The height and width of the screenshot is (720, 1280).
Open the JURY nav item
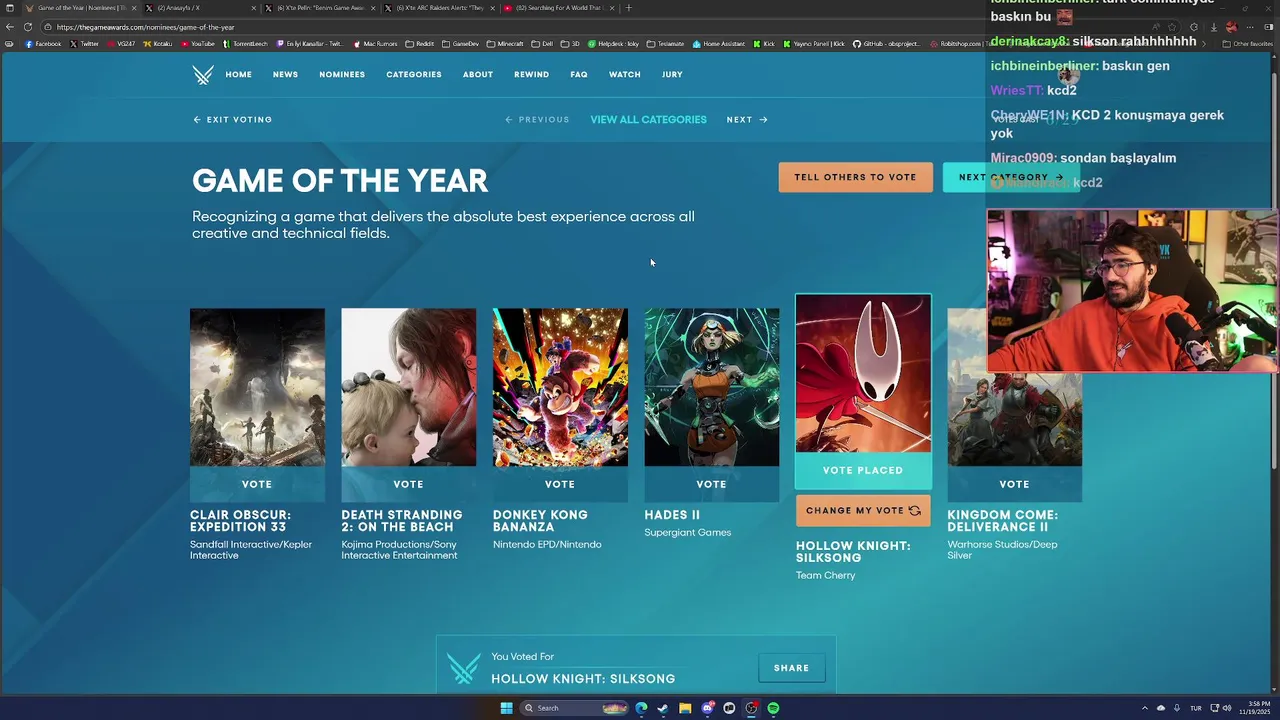tap(672, 75)
